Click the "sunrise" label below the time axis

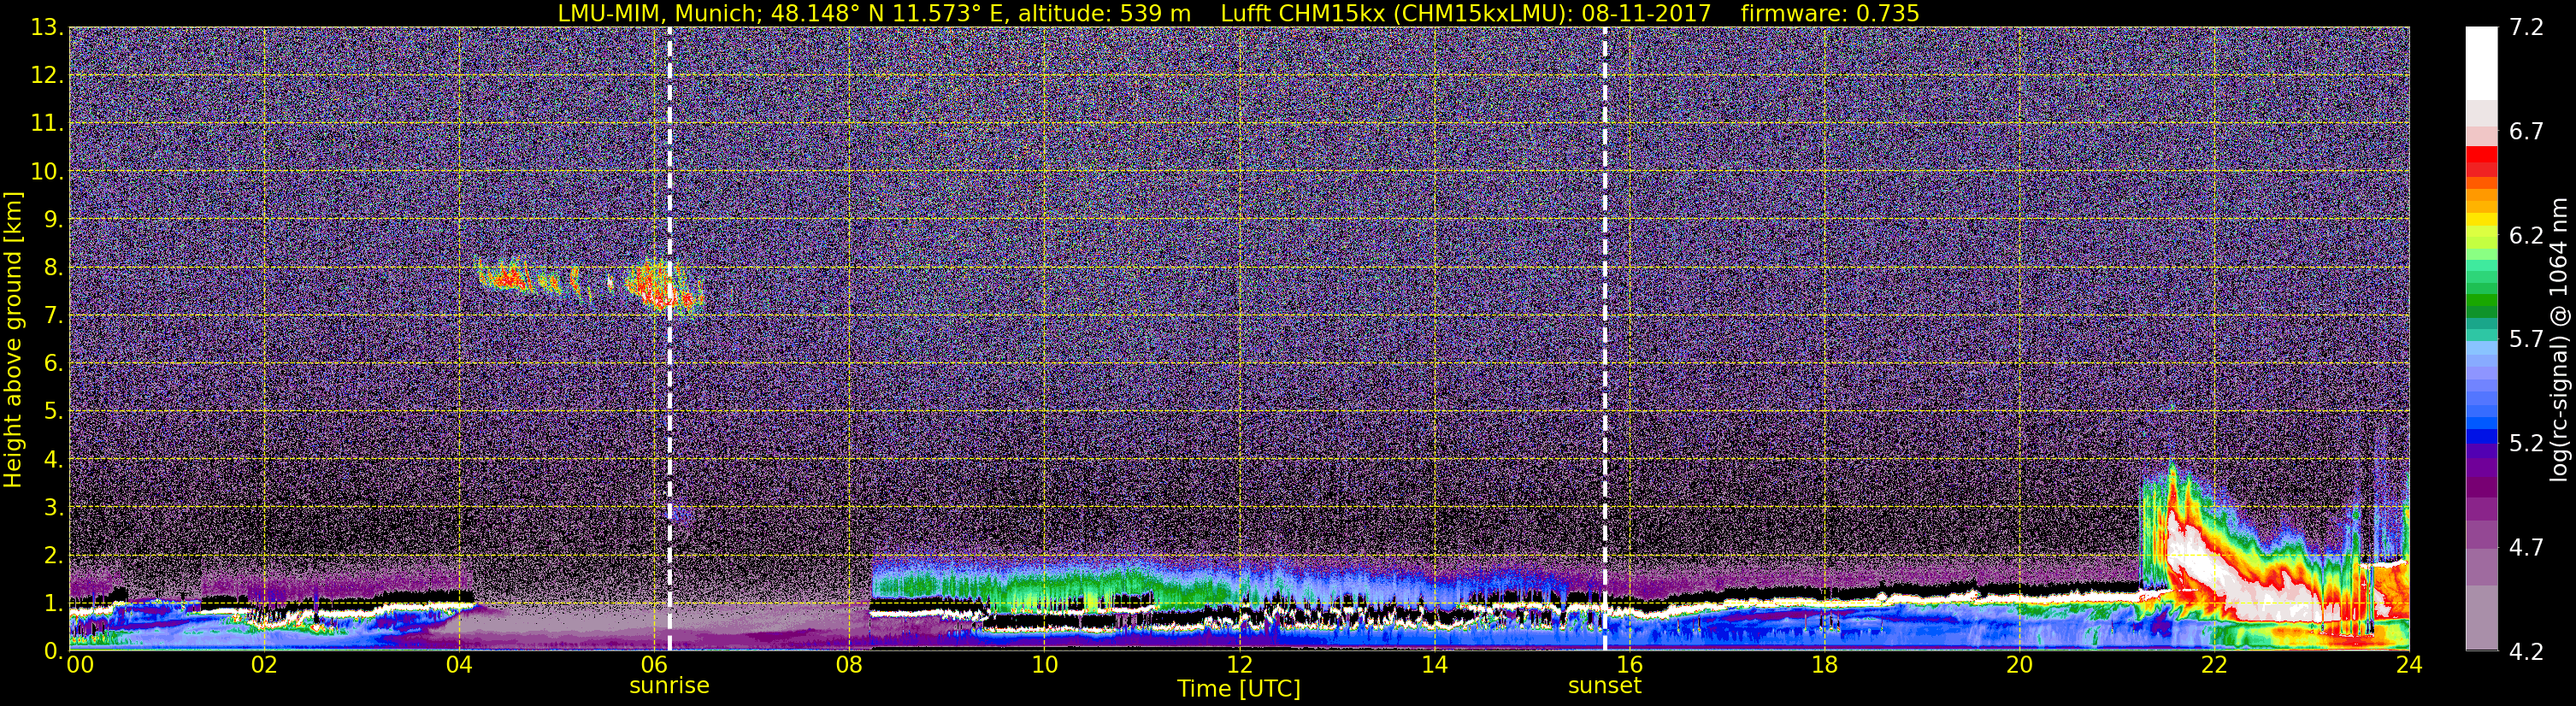tap(669, 686)
